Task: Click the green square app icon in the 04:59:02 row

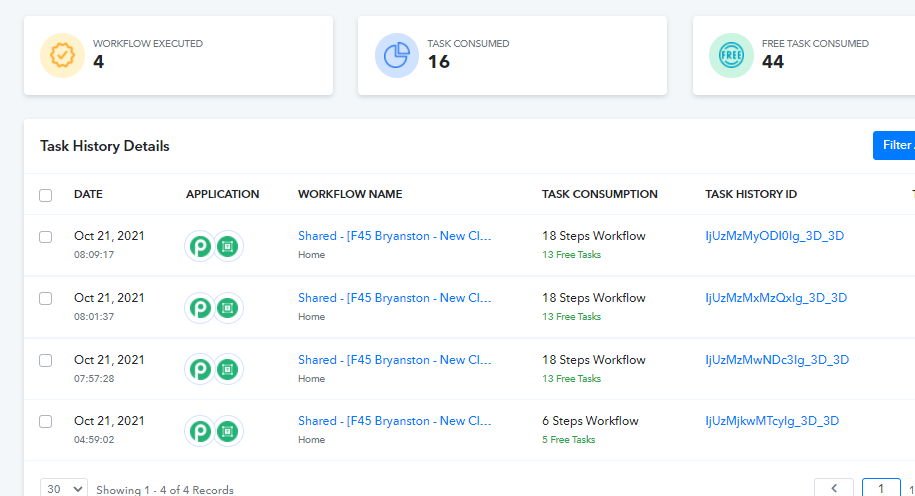Action: tap(228, 431)
